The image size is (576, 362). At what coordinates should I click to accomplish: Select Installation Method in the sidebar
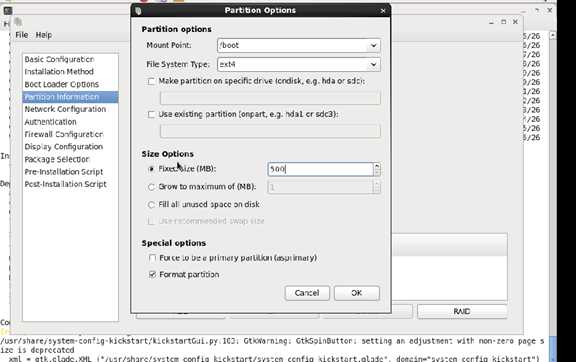coord(59,72)
